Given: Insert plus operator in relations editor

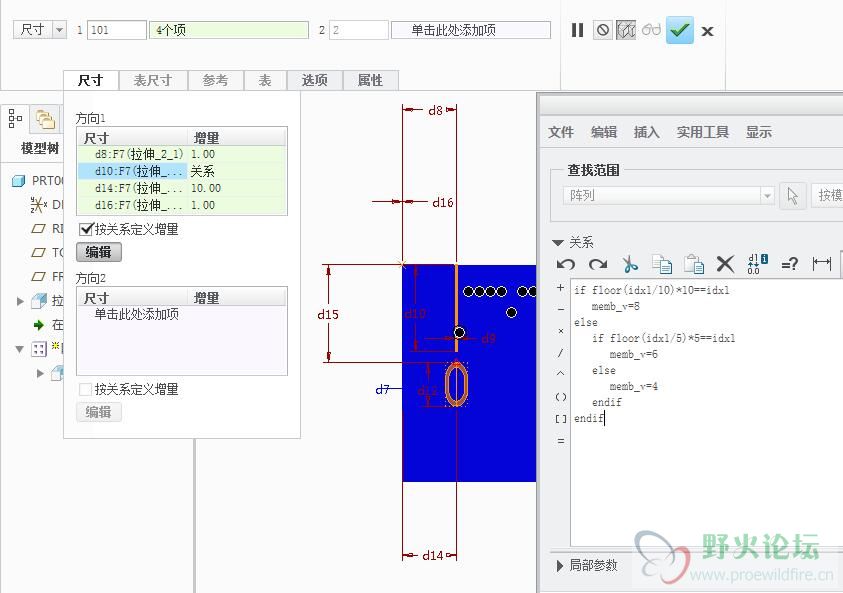Looking at the screenshot, I should pos(561,288).
